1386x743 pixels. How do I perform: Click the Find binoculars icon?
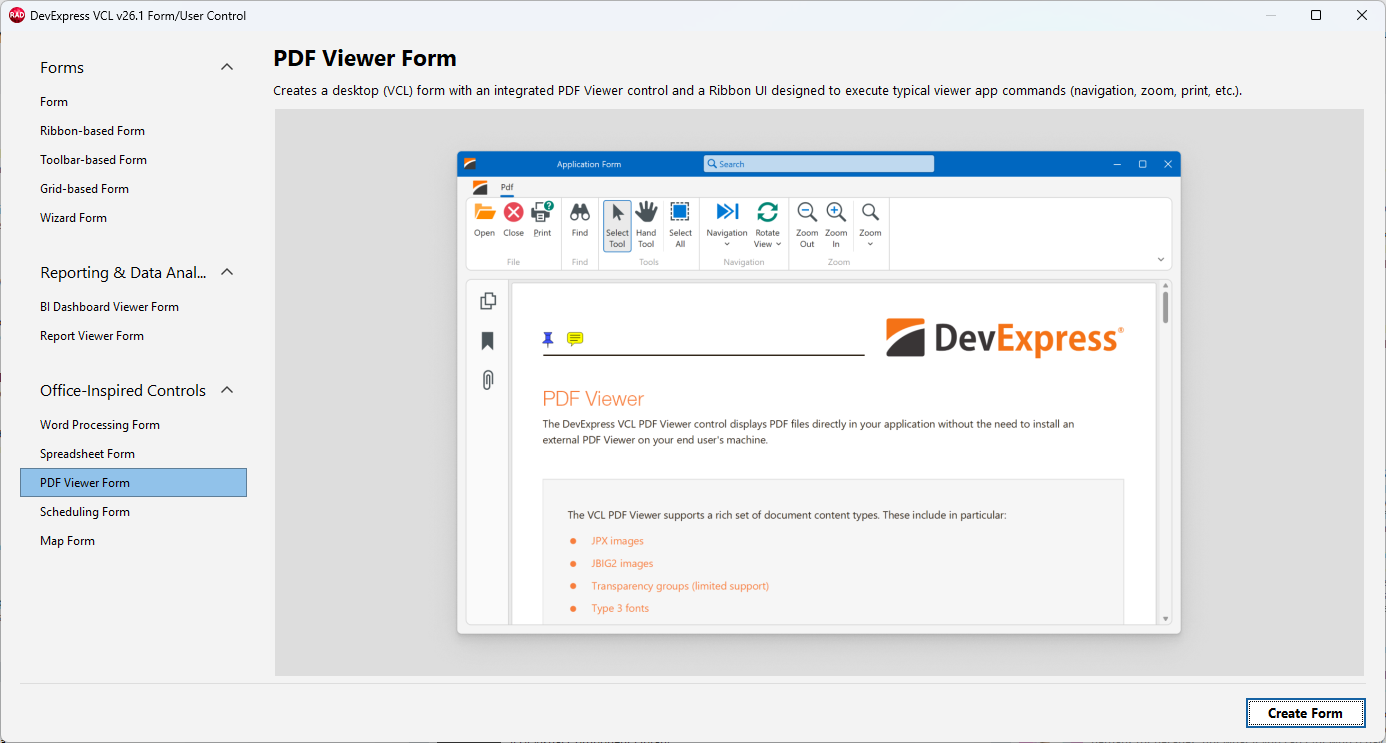pos(580,212)
